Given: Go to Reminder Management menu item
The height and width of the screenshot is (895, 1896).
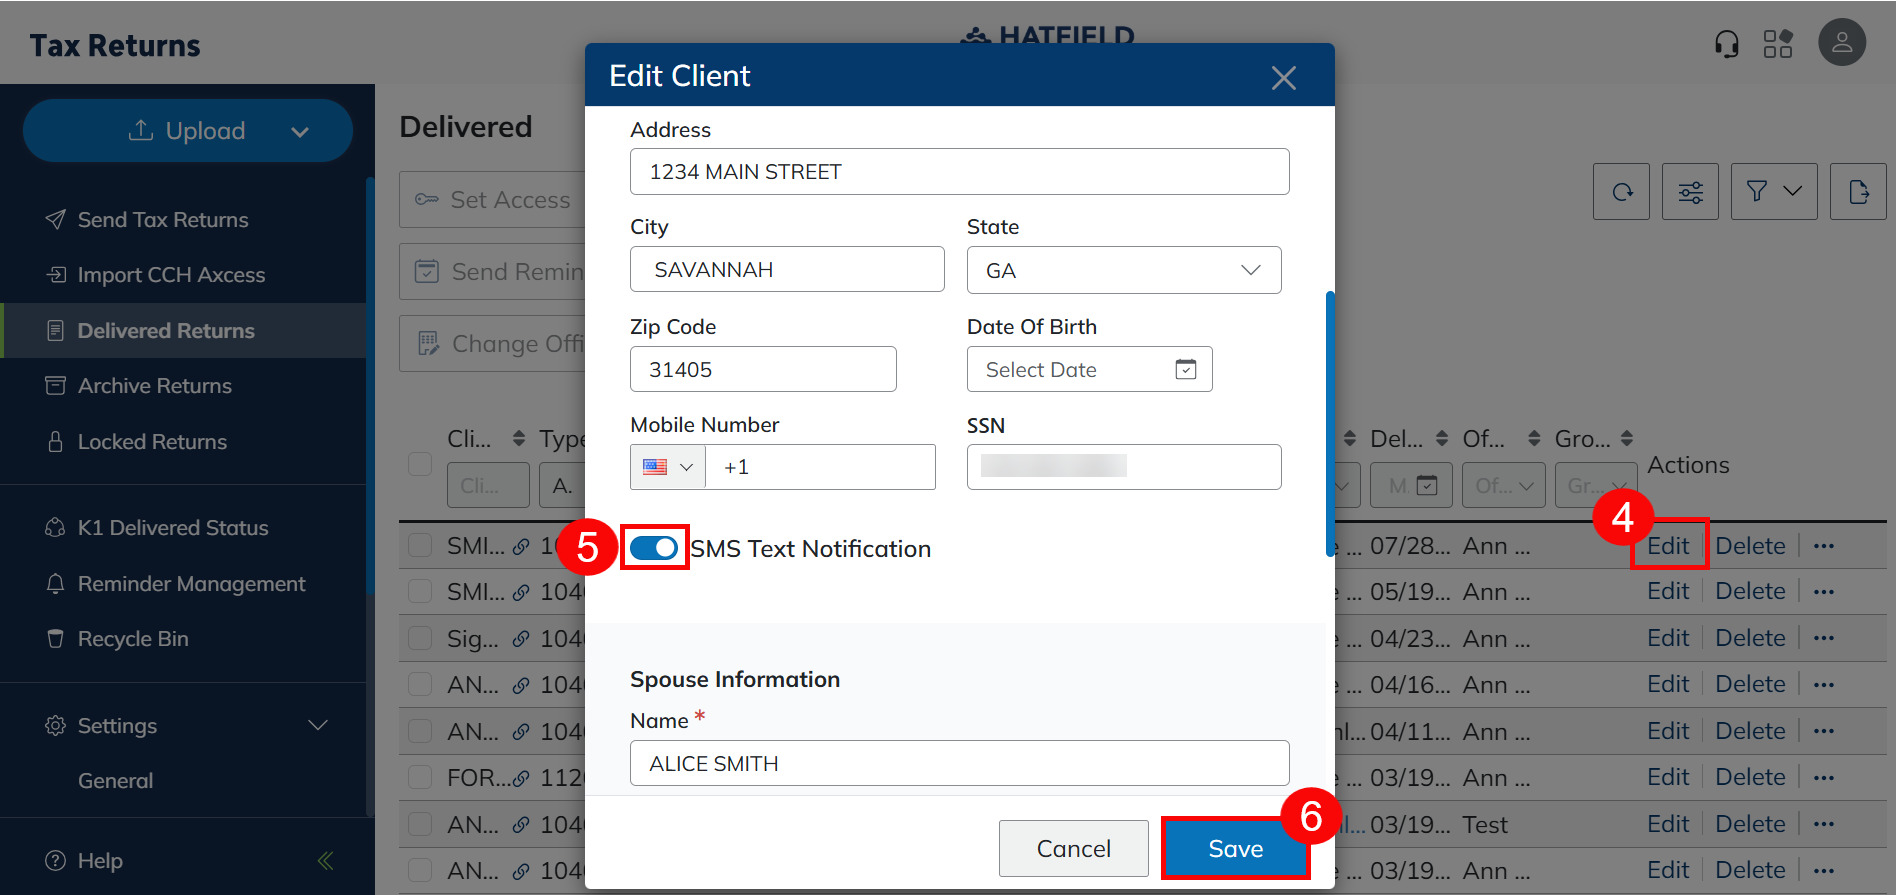Looking at the screenshot, I should (191, 584).
